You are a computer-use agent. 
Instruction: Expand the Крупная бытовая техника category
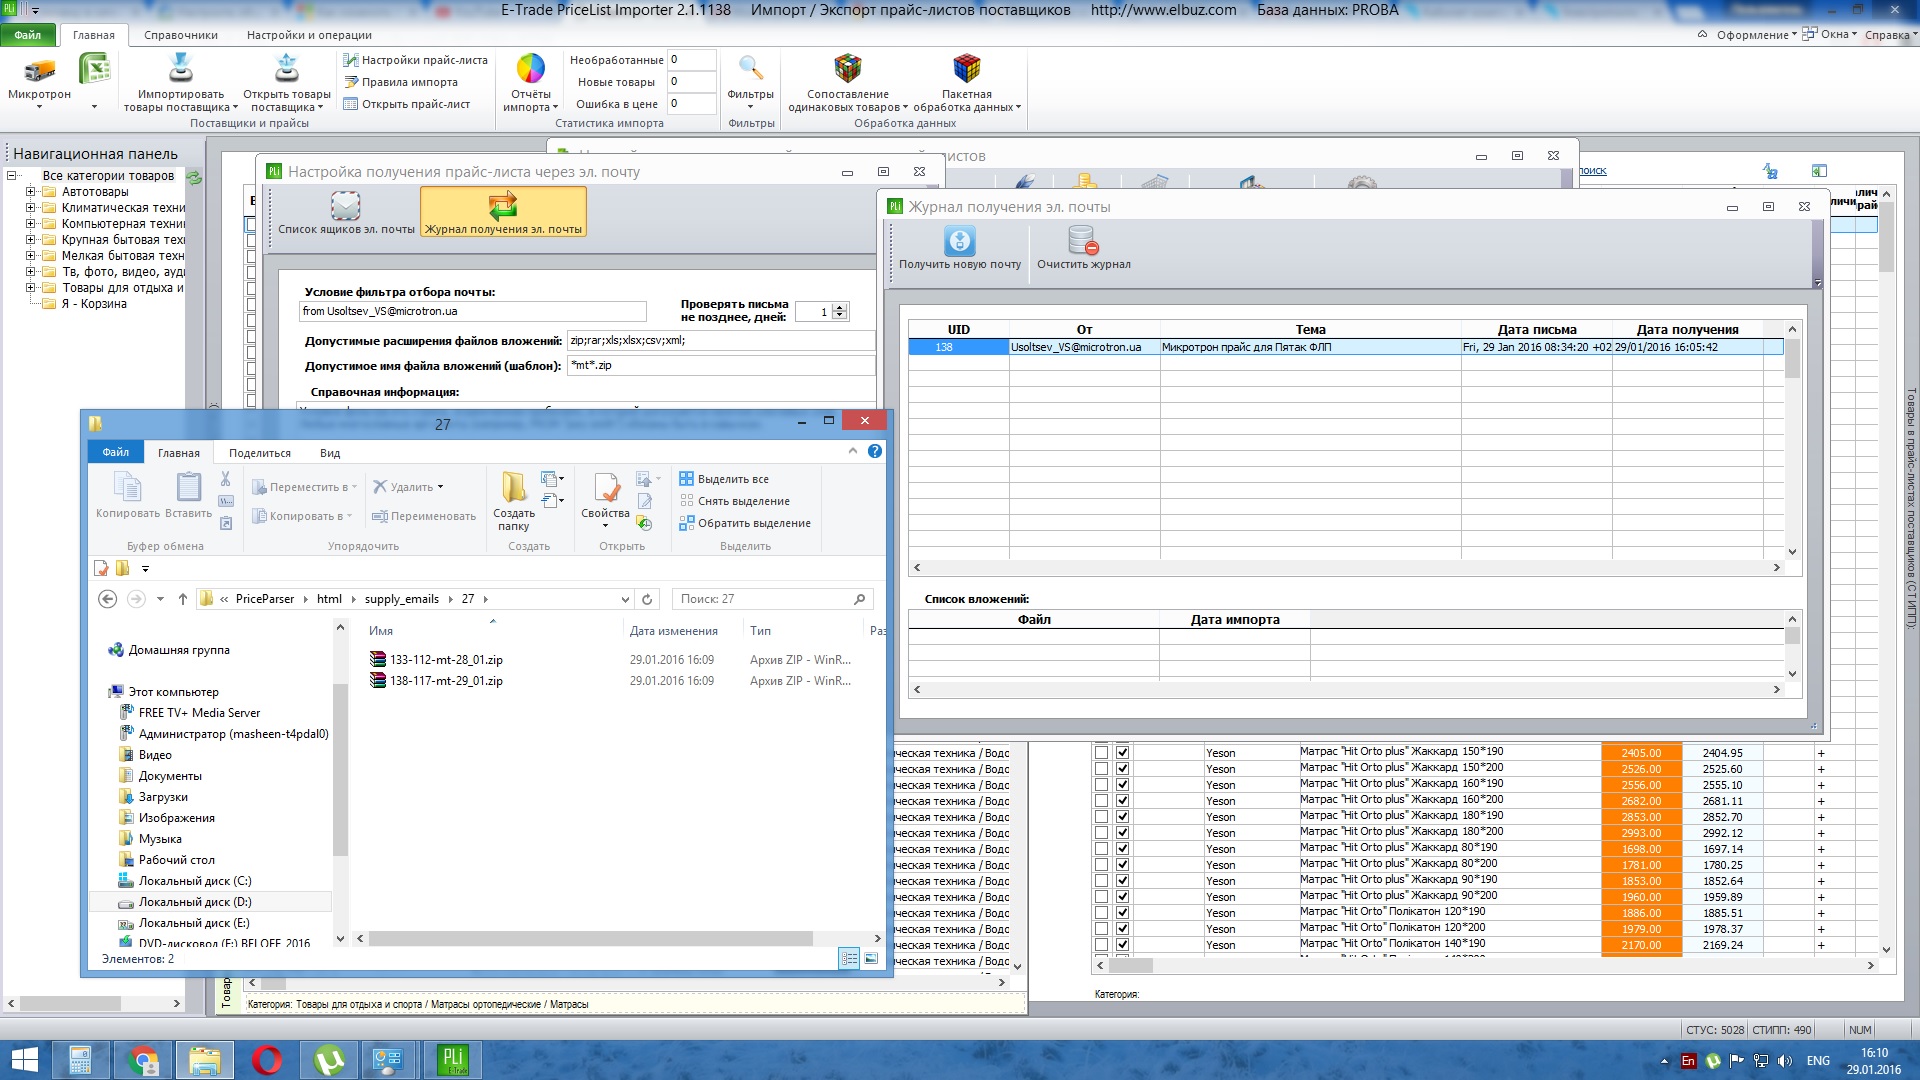pyautogui.click(x=30, y=240)
